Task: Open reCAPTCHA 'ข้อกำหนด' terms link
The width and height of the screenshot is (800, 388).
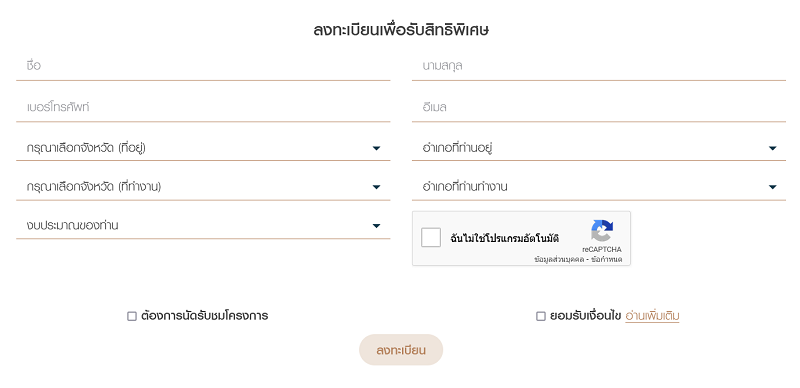Action: [607, 259]
